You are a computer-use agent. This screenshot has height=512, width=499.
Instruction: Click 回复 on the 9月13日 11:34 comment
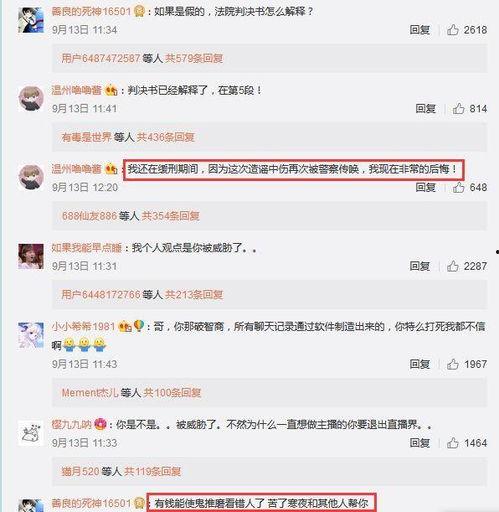point(420,30)
